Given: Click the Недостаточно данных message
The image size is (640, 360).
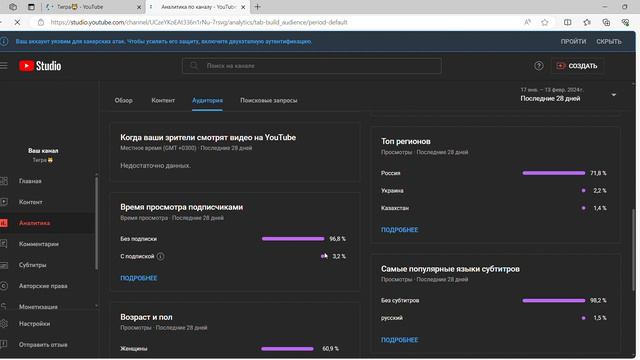Looking at the screenshot, I should (155, 166).
